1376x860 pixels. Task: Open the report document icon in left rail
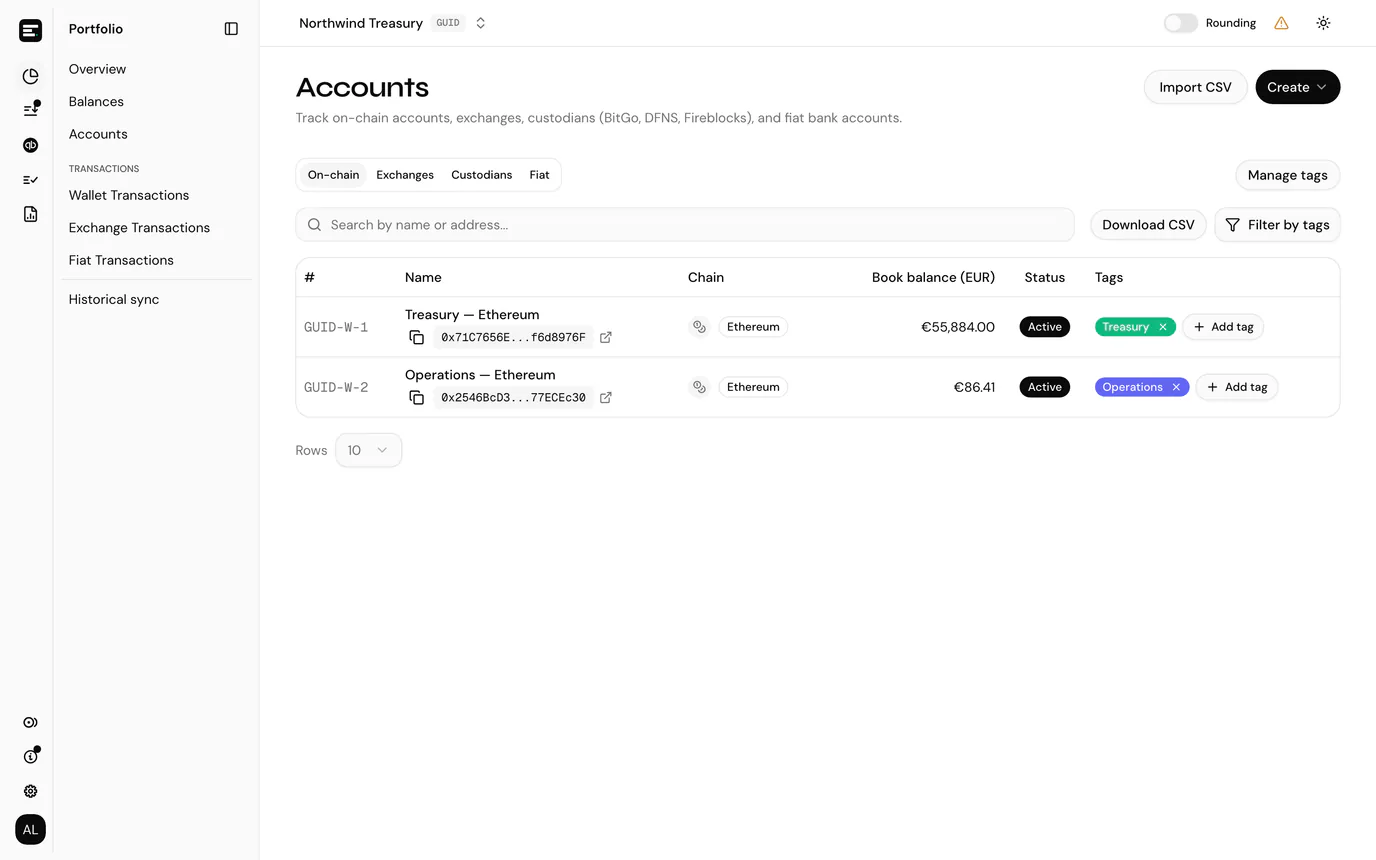coord(31,214)
